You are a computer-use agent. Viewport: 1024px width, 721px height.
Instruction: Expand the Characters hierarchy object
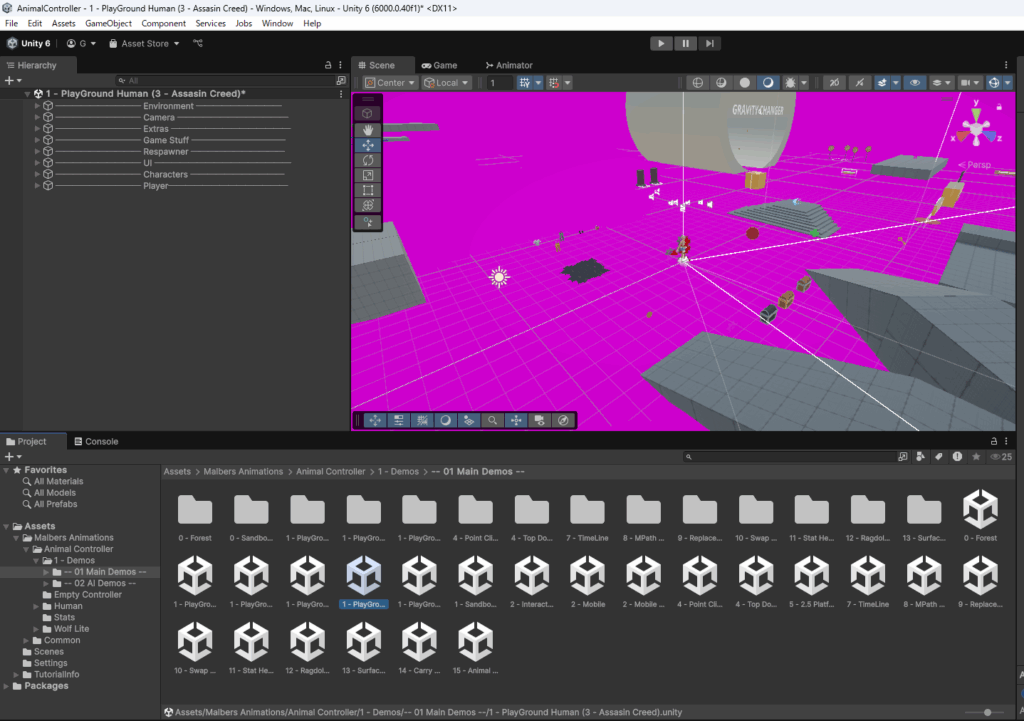pyautogui.click(x=37, y=174)
